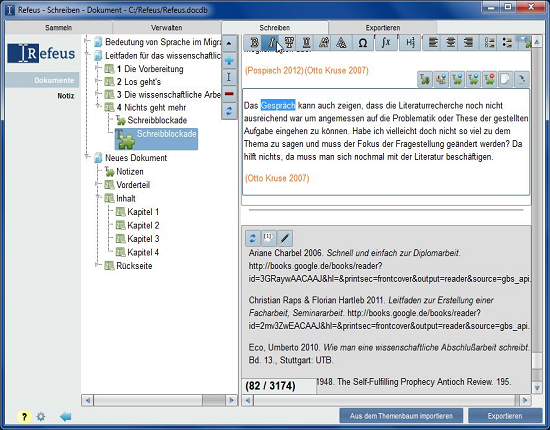Viewport: 550px width, 430px height.
Task: Click the small arrow icon after the page icon
Action: pos(522,79)
